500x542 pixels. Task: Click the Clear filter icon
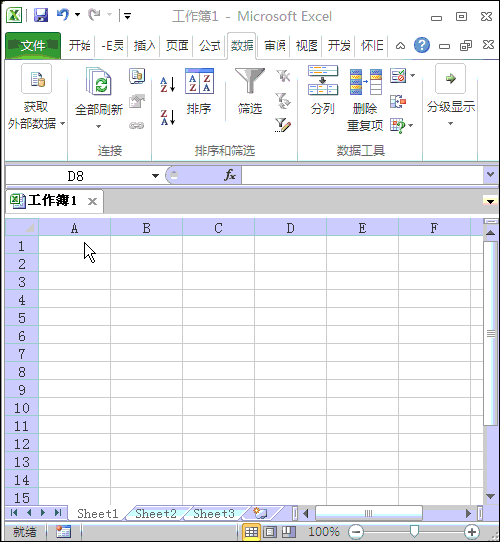[283, 76]
